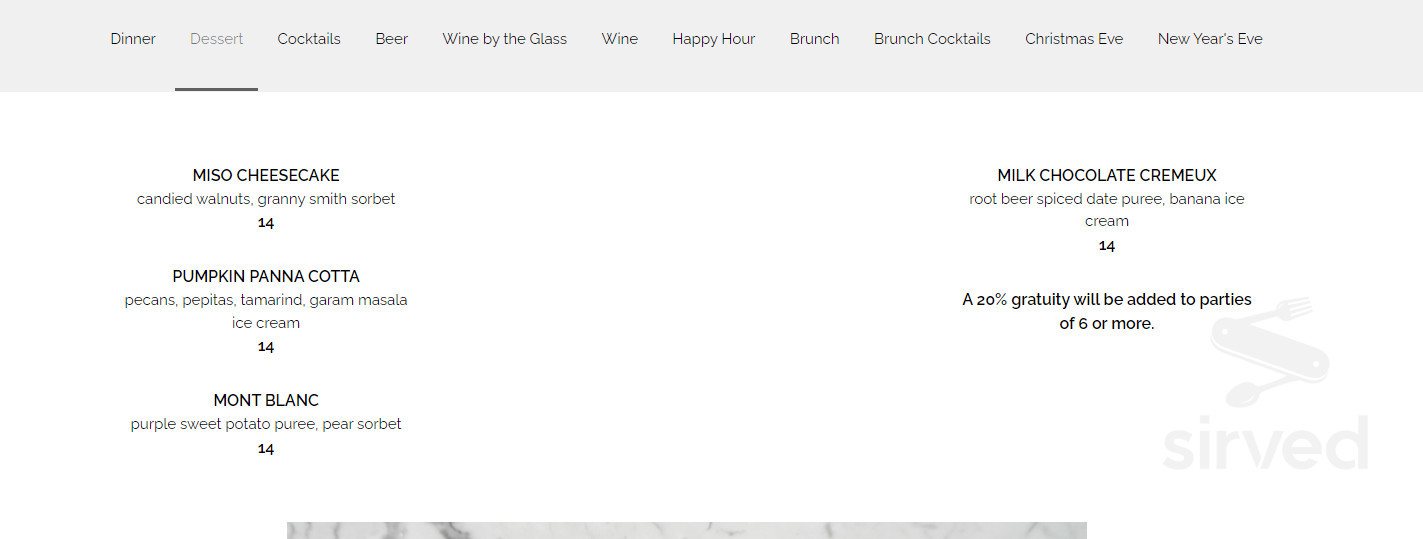Click the 20% gratuity notice text
1423x539 pixels.
pos(1107,311)
